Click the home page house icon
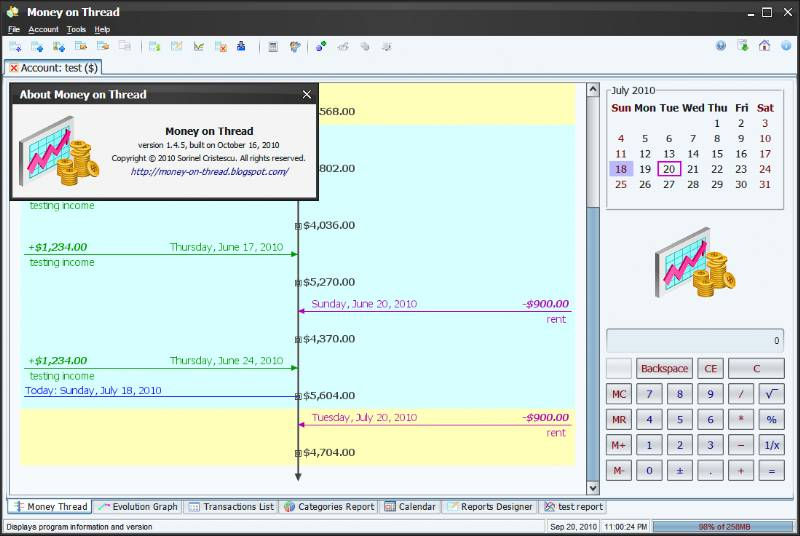 coord(764,46)
